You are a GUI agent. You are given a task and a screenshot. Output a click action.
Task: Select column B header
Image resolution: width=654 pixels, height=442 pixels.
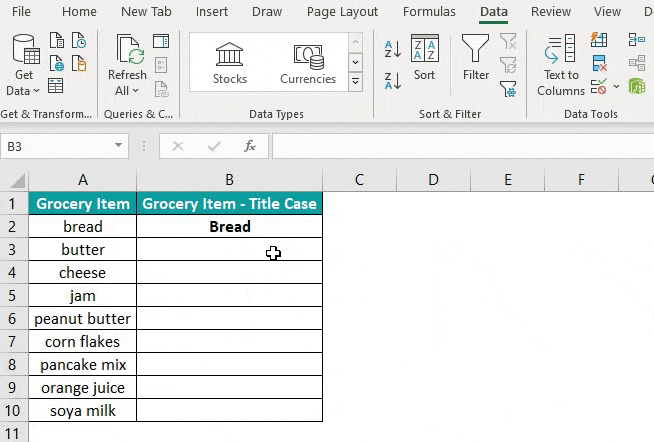[229, 180]
